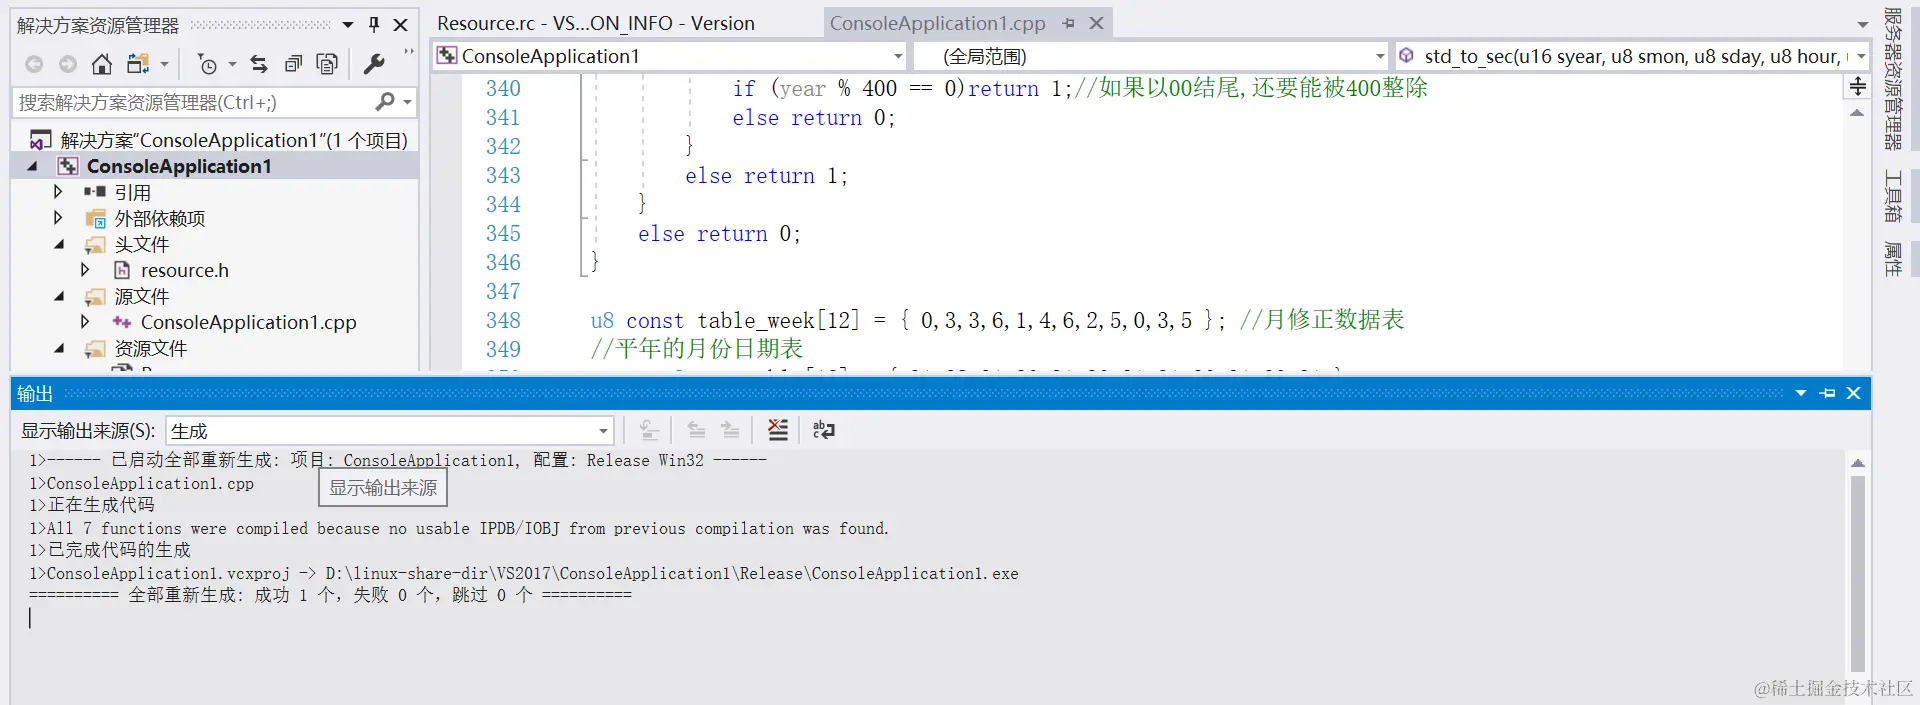Viewport: 1920px width, 705px height.
Task: Click the Back navigation arrow in Solution Explorer
Action: [x=34, y=64]
